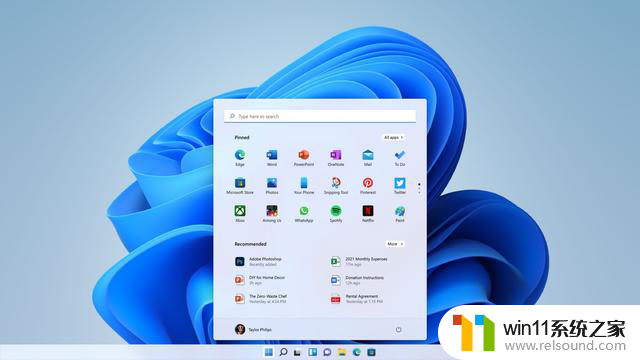This screenshot has width=640, height=360.
Task: Open the Paint app
Action: 400,213
